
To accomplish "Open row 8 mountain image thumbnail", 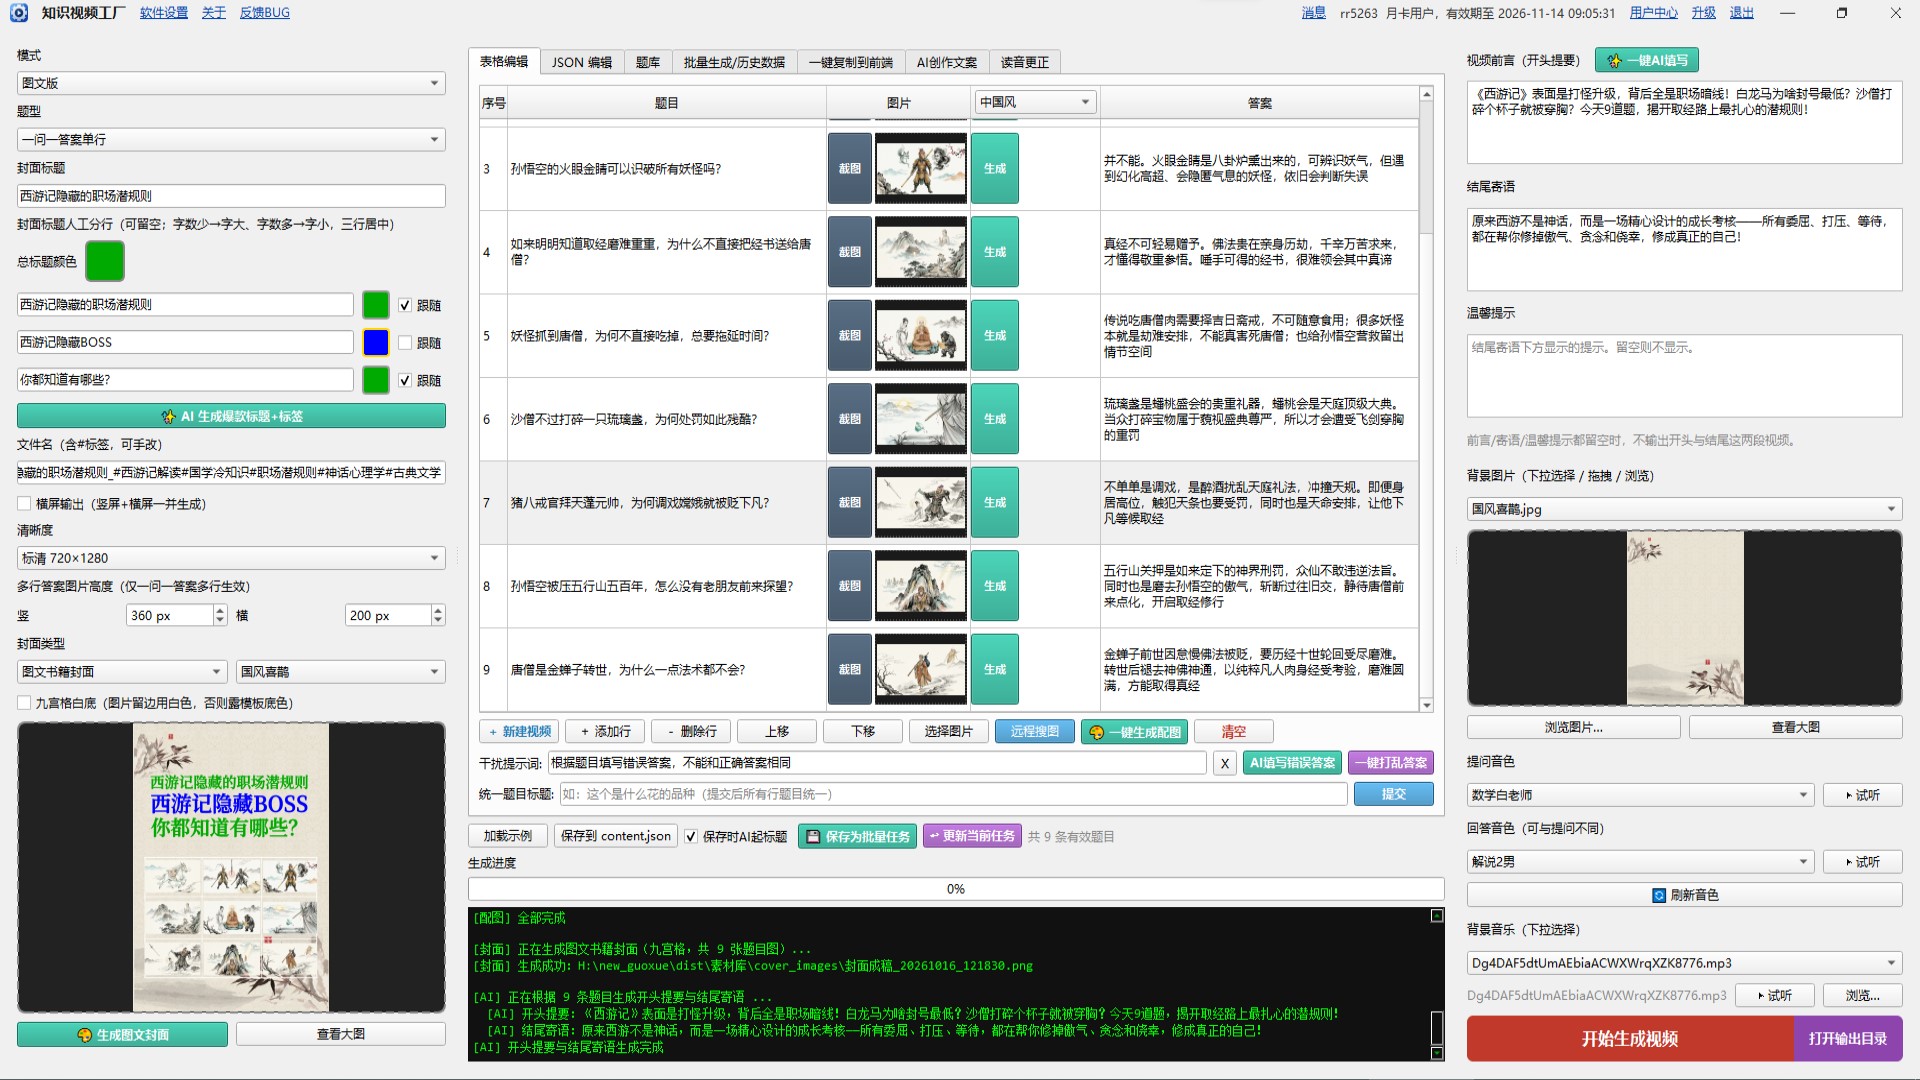I will [921, 586].
